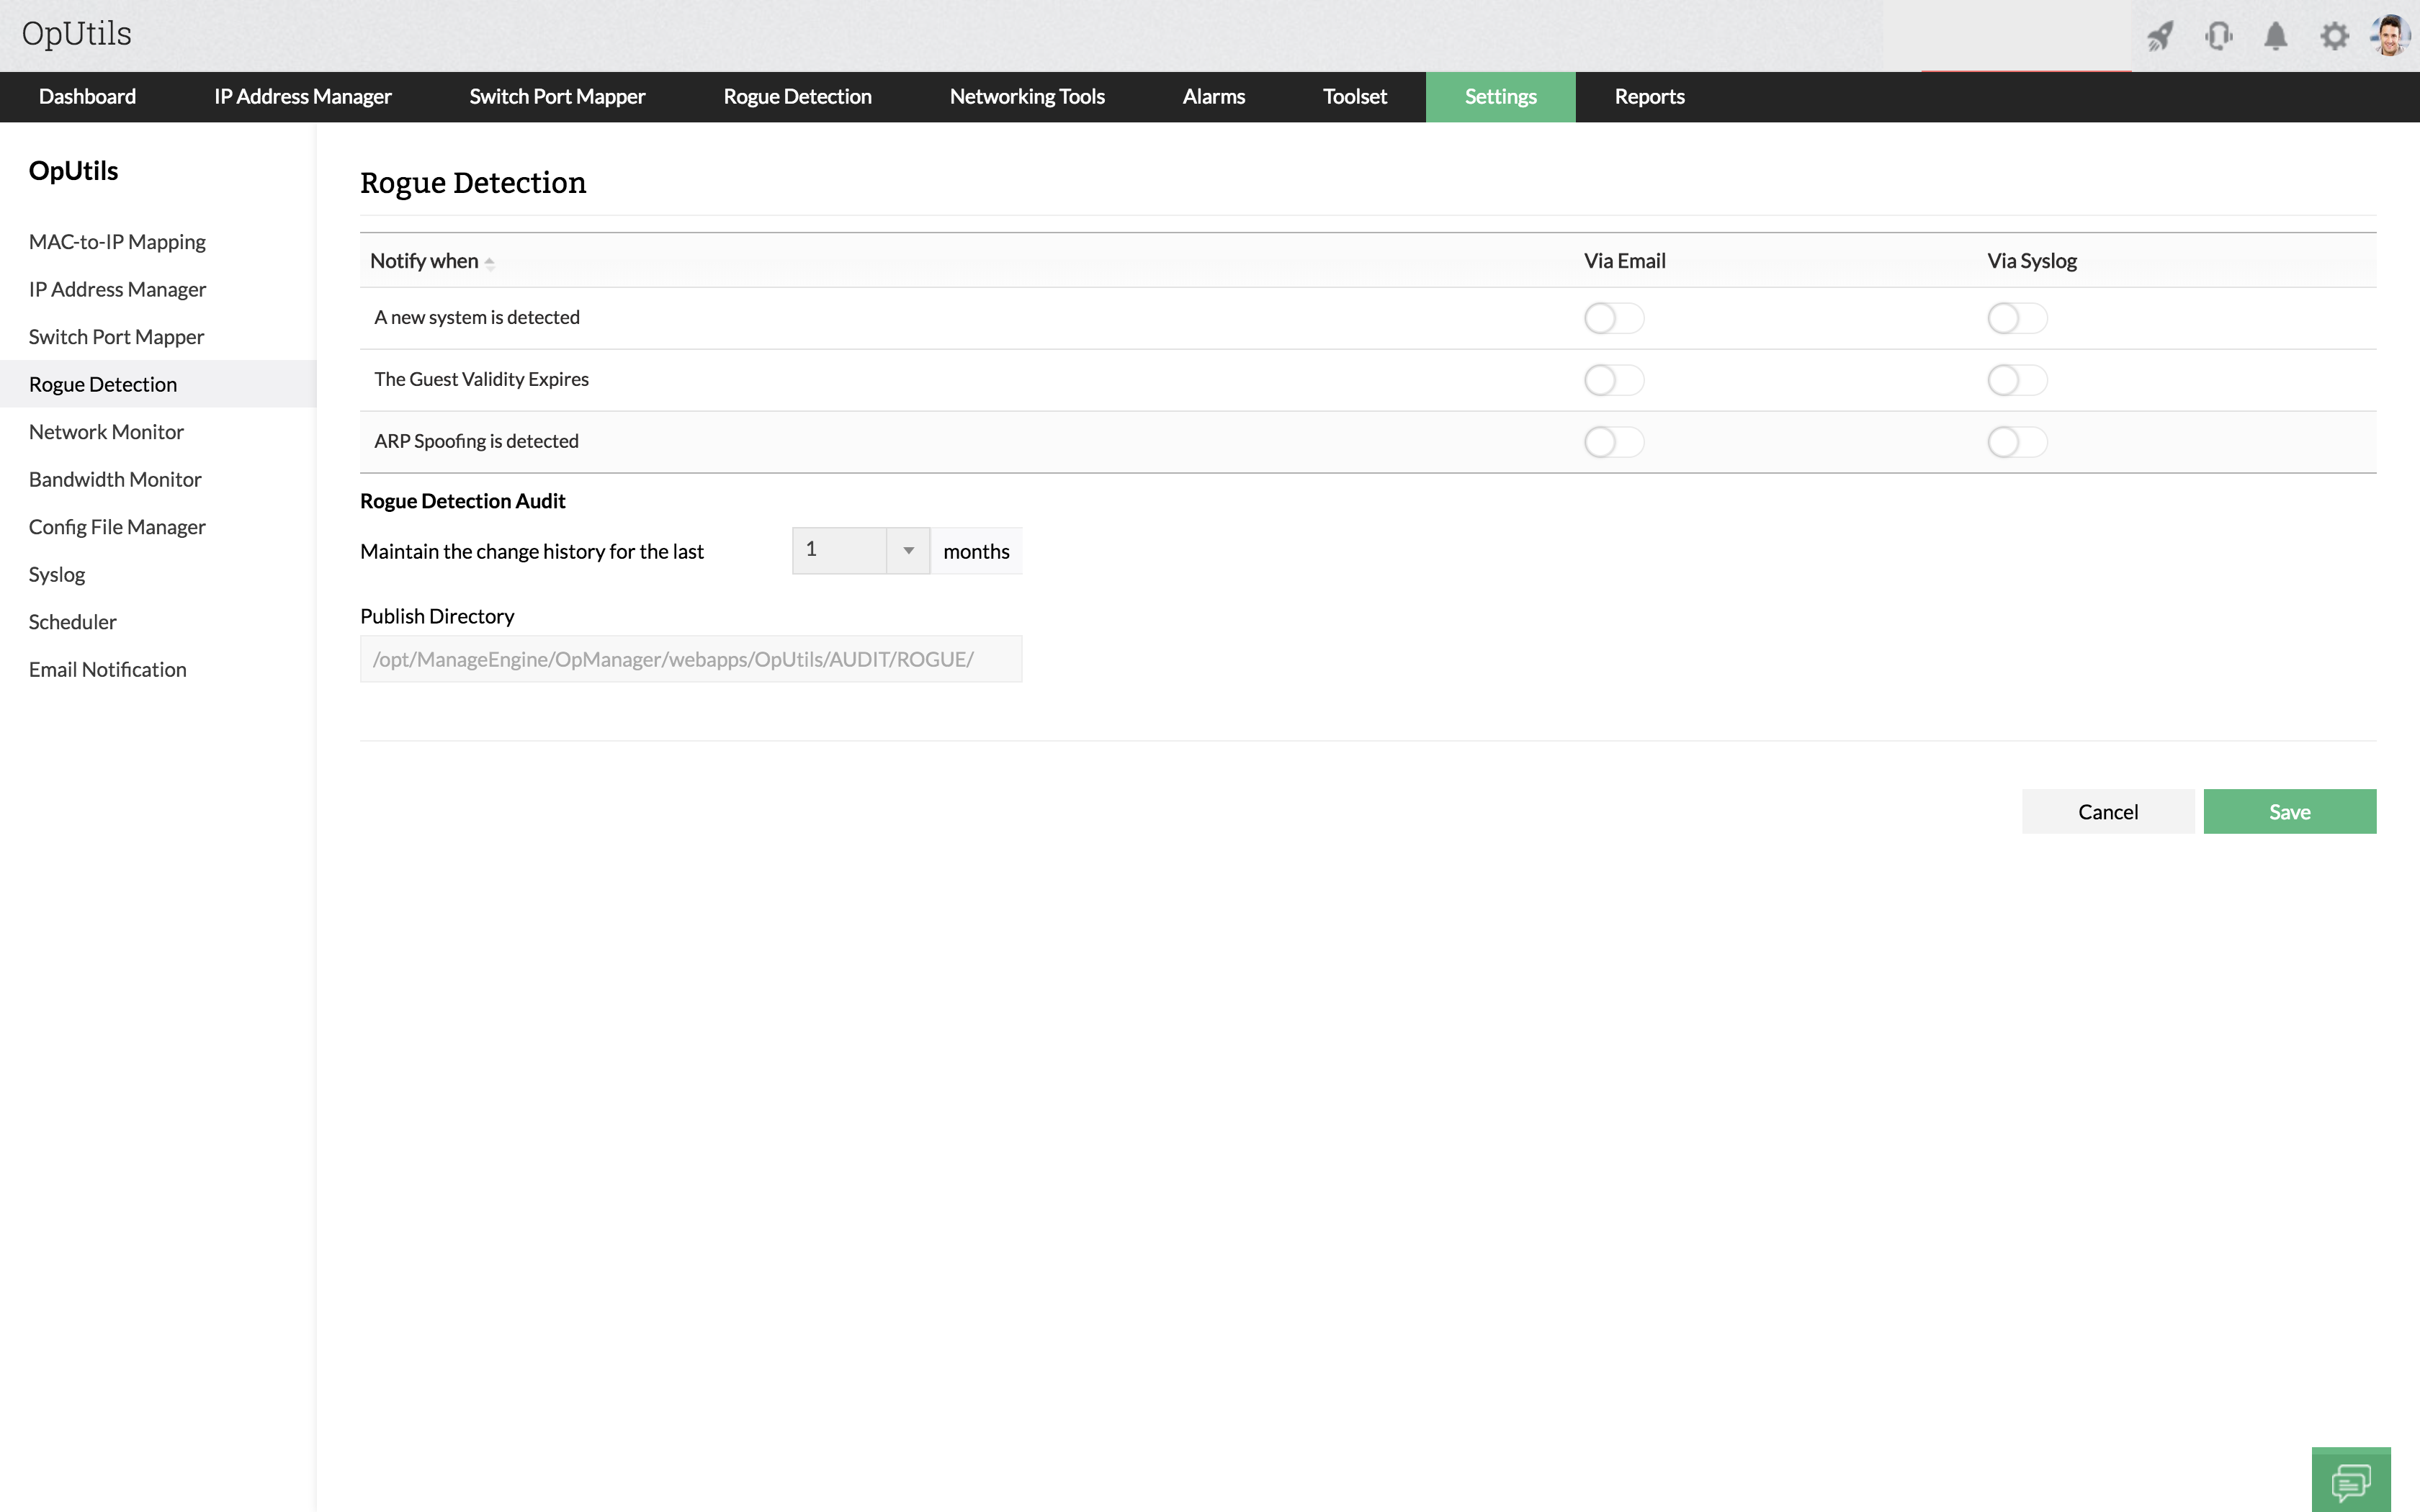
Task: Enable syslog for Guest Validity Expires
Action: [2016, 380]
